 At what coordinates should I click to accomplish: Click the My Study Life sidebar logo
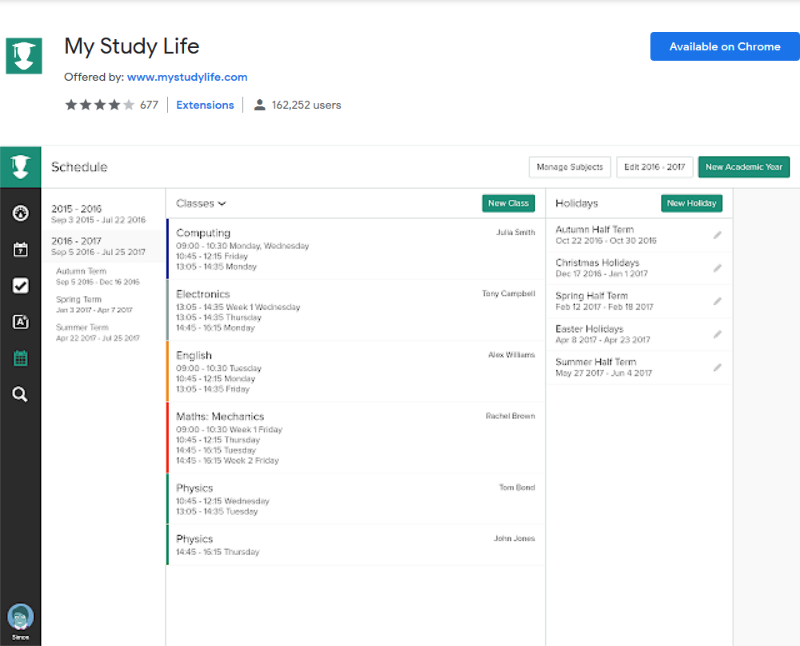[x=20, y=166]
